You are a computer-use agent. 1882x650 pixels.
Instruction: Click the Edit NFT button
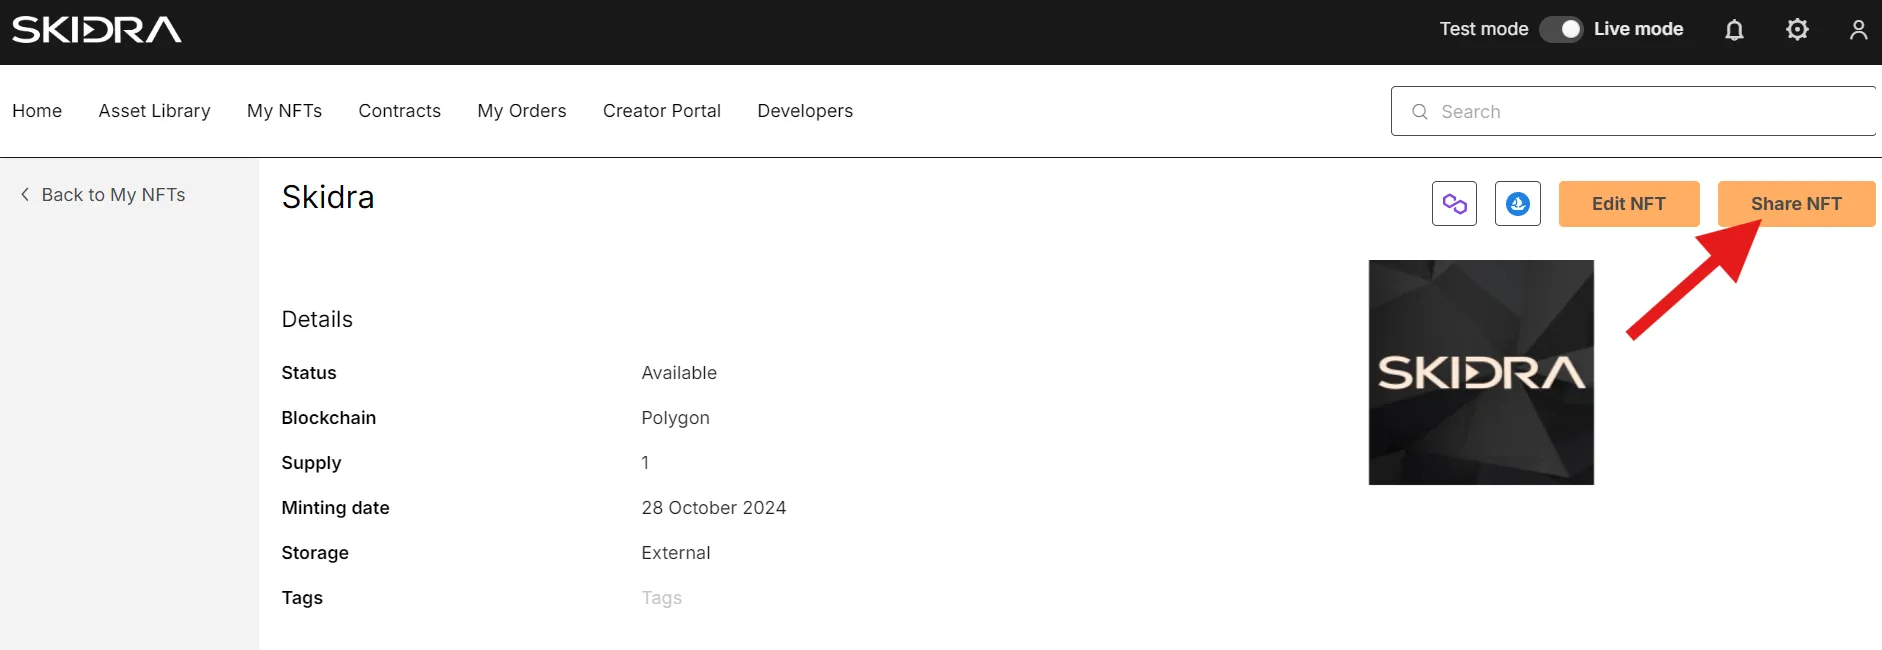[x=1629, y=204]
